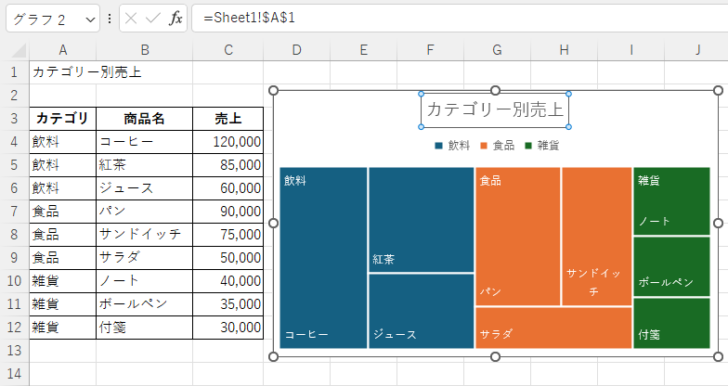The image size is (728, 386).
Task: Click the 紅茶 cell in column B
Action: (144, 165)
